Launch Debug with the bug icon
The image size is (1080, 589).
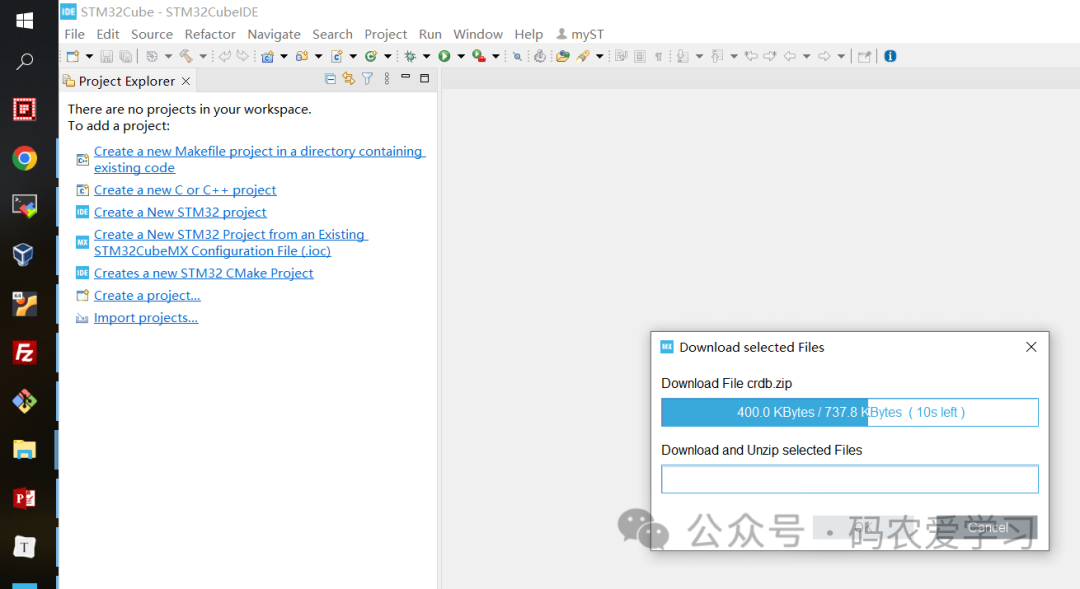(x=410, y=56)
